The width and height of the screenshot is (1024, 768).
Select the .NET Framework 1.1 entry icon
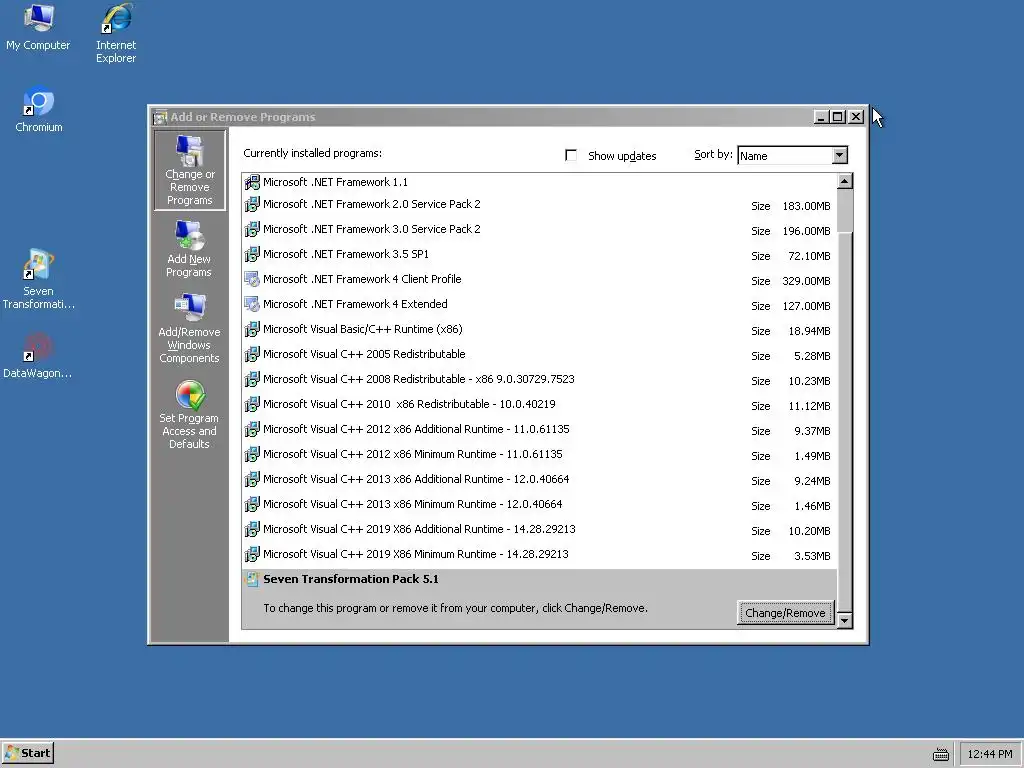[252, 182]
